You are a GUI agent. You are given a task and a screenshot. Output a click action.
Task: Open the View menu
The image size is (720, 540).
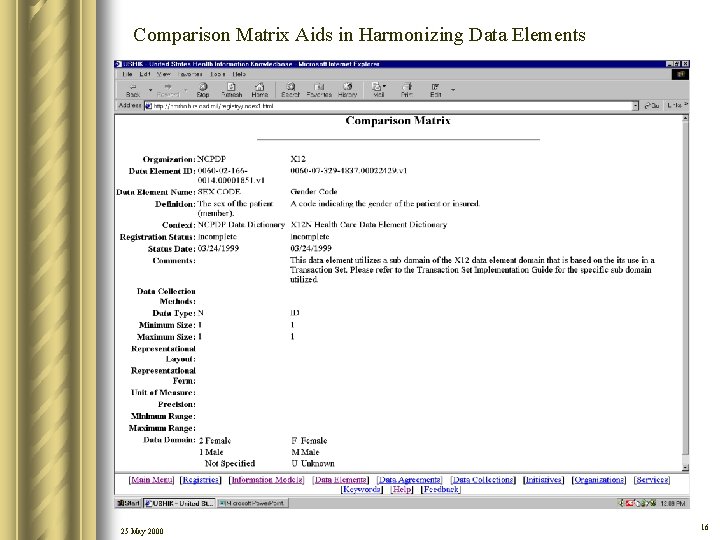click(163, 74)
